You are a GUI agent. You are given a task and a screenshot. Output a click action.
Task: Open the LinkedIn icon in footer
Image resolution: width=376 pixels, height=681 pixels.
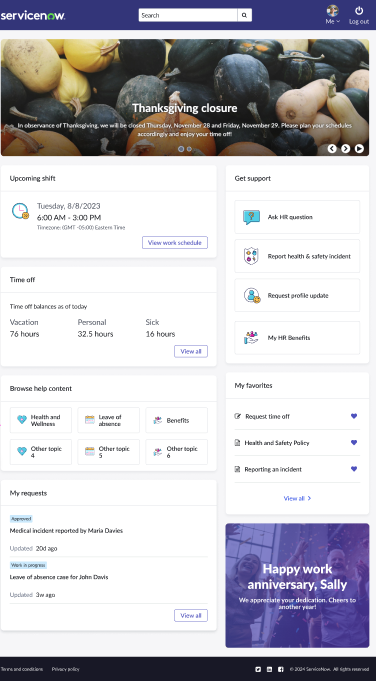(269, 669)
